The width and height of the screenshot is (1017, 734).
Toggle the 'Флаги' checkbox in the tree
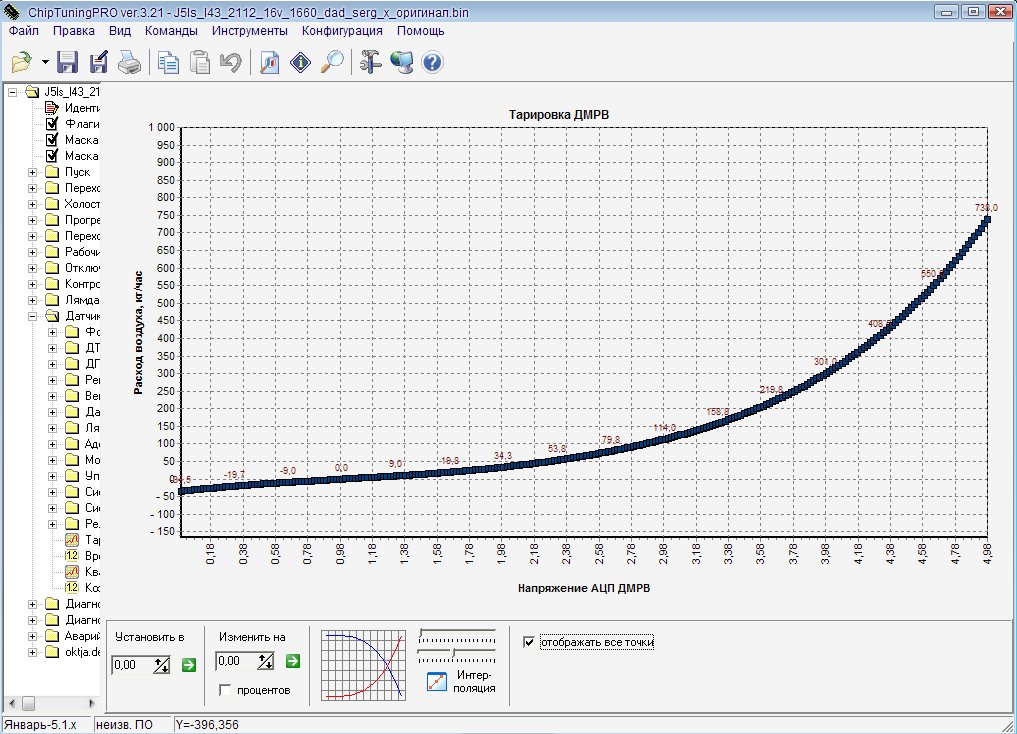[52, 124]
